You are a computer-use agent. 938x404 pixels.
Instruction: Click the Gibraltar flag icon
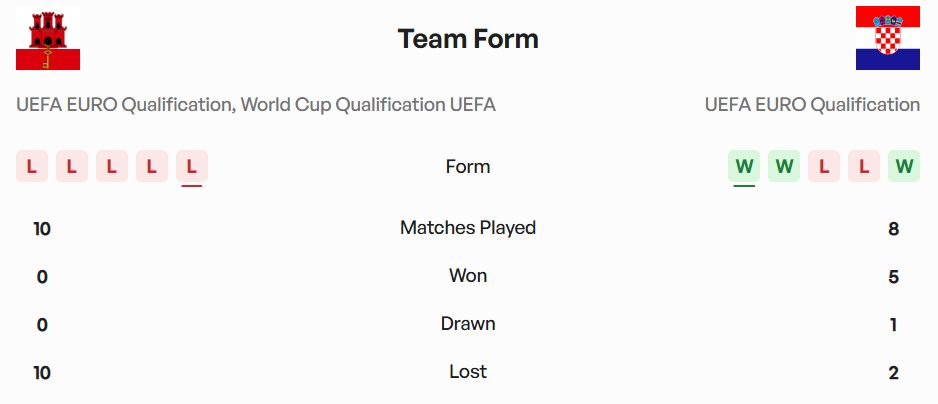tap(48, 38)
